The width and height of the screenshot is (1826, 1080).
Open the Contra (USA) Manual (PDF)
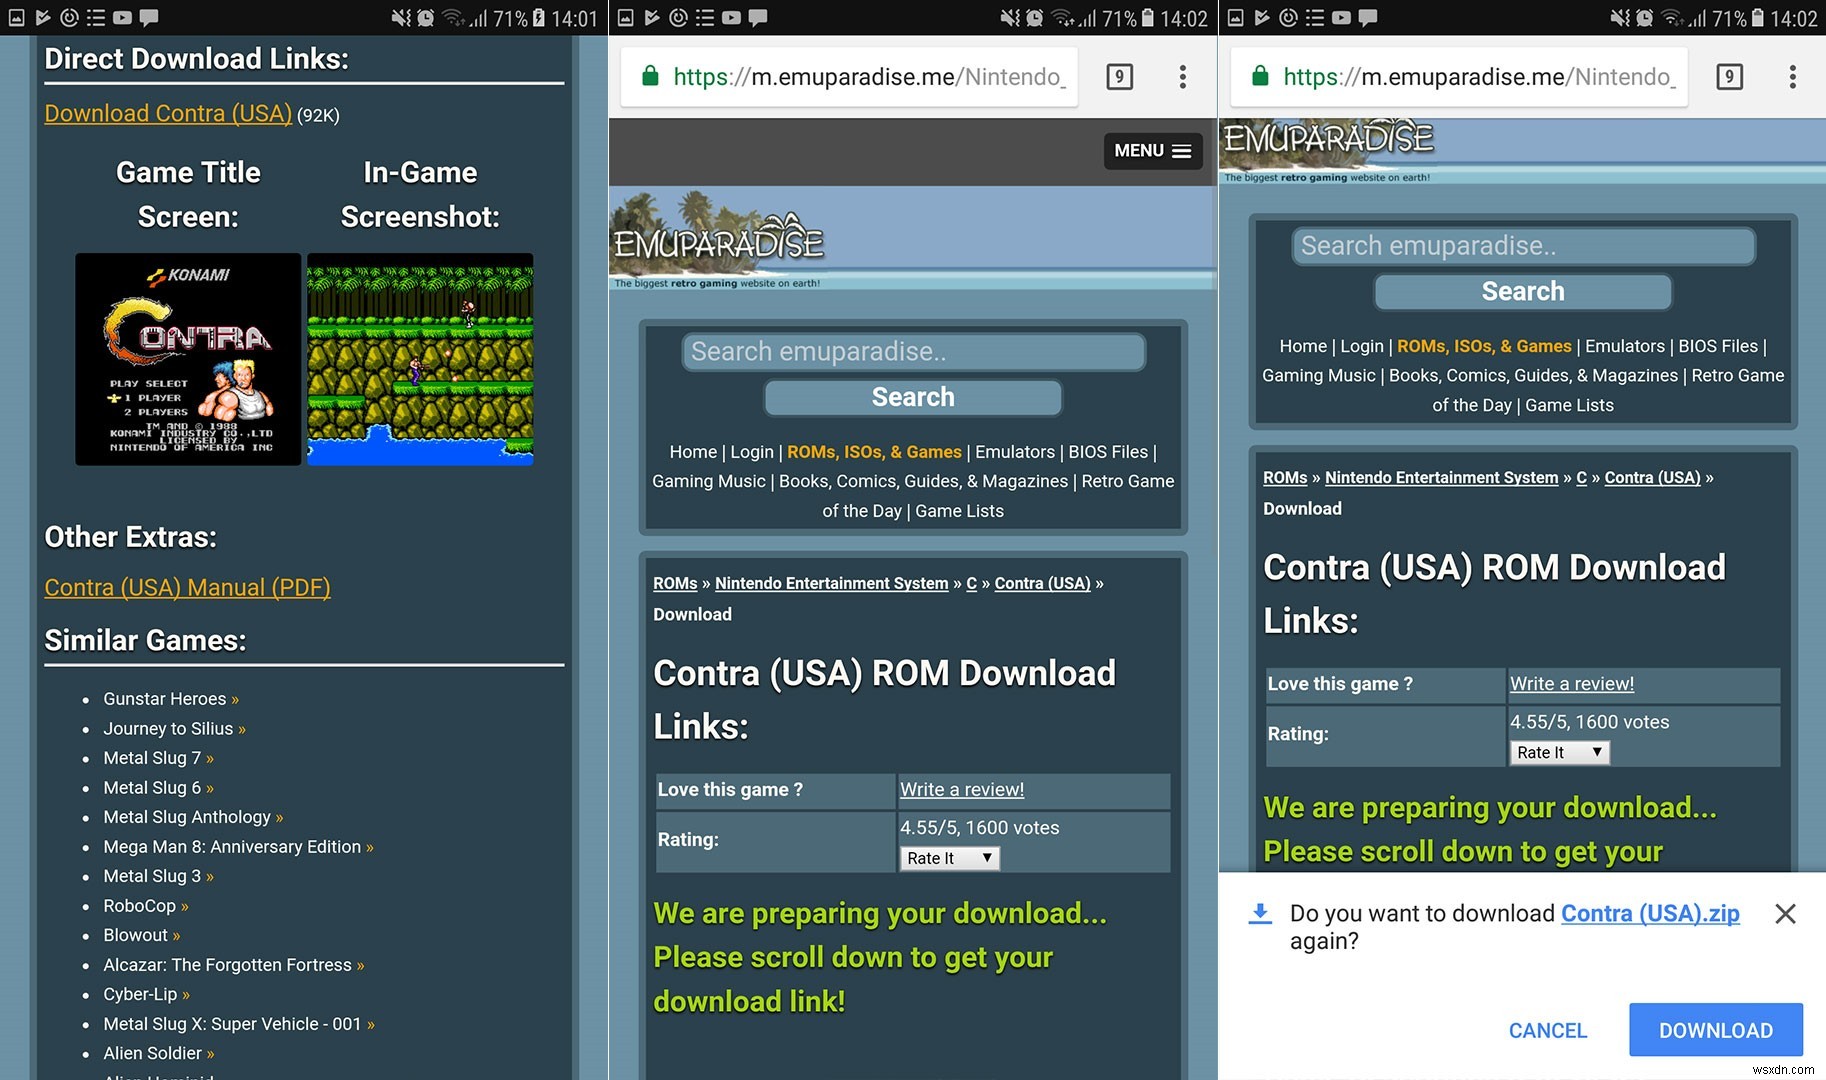(187, 587)
